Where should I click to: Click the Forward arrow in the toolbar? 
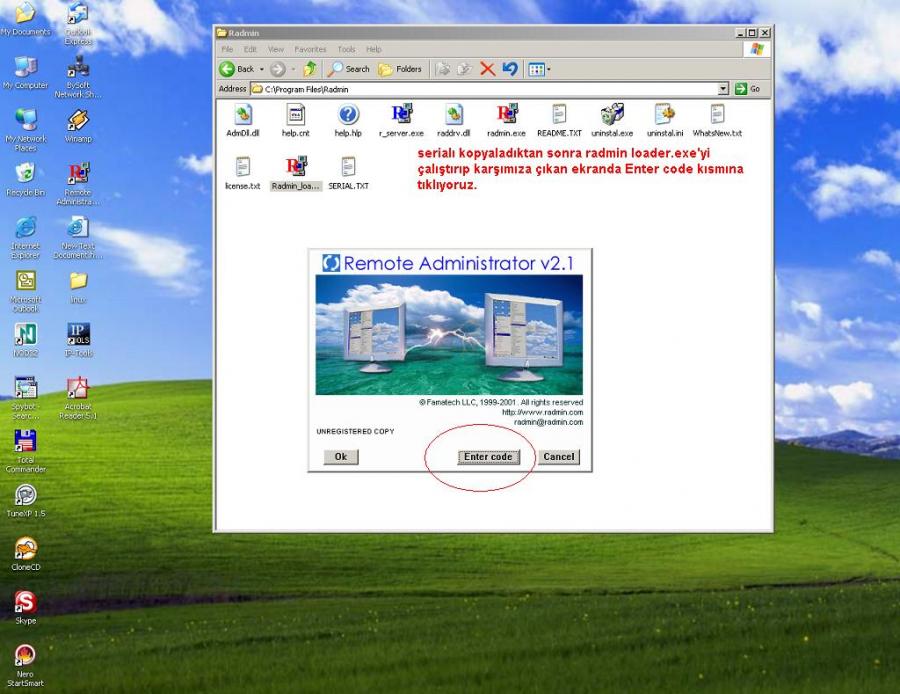(x=278, y=69)
